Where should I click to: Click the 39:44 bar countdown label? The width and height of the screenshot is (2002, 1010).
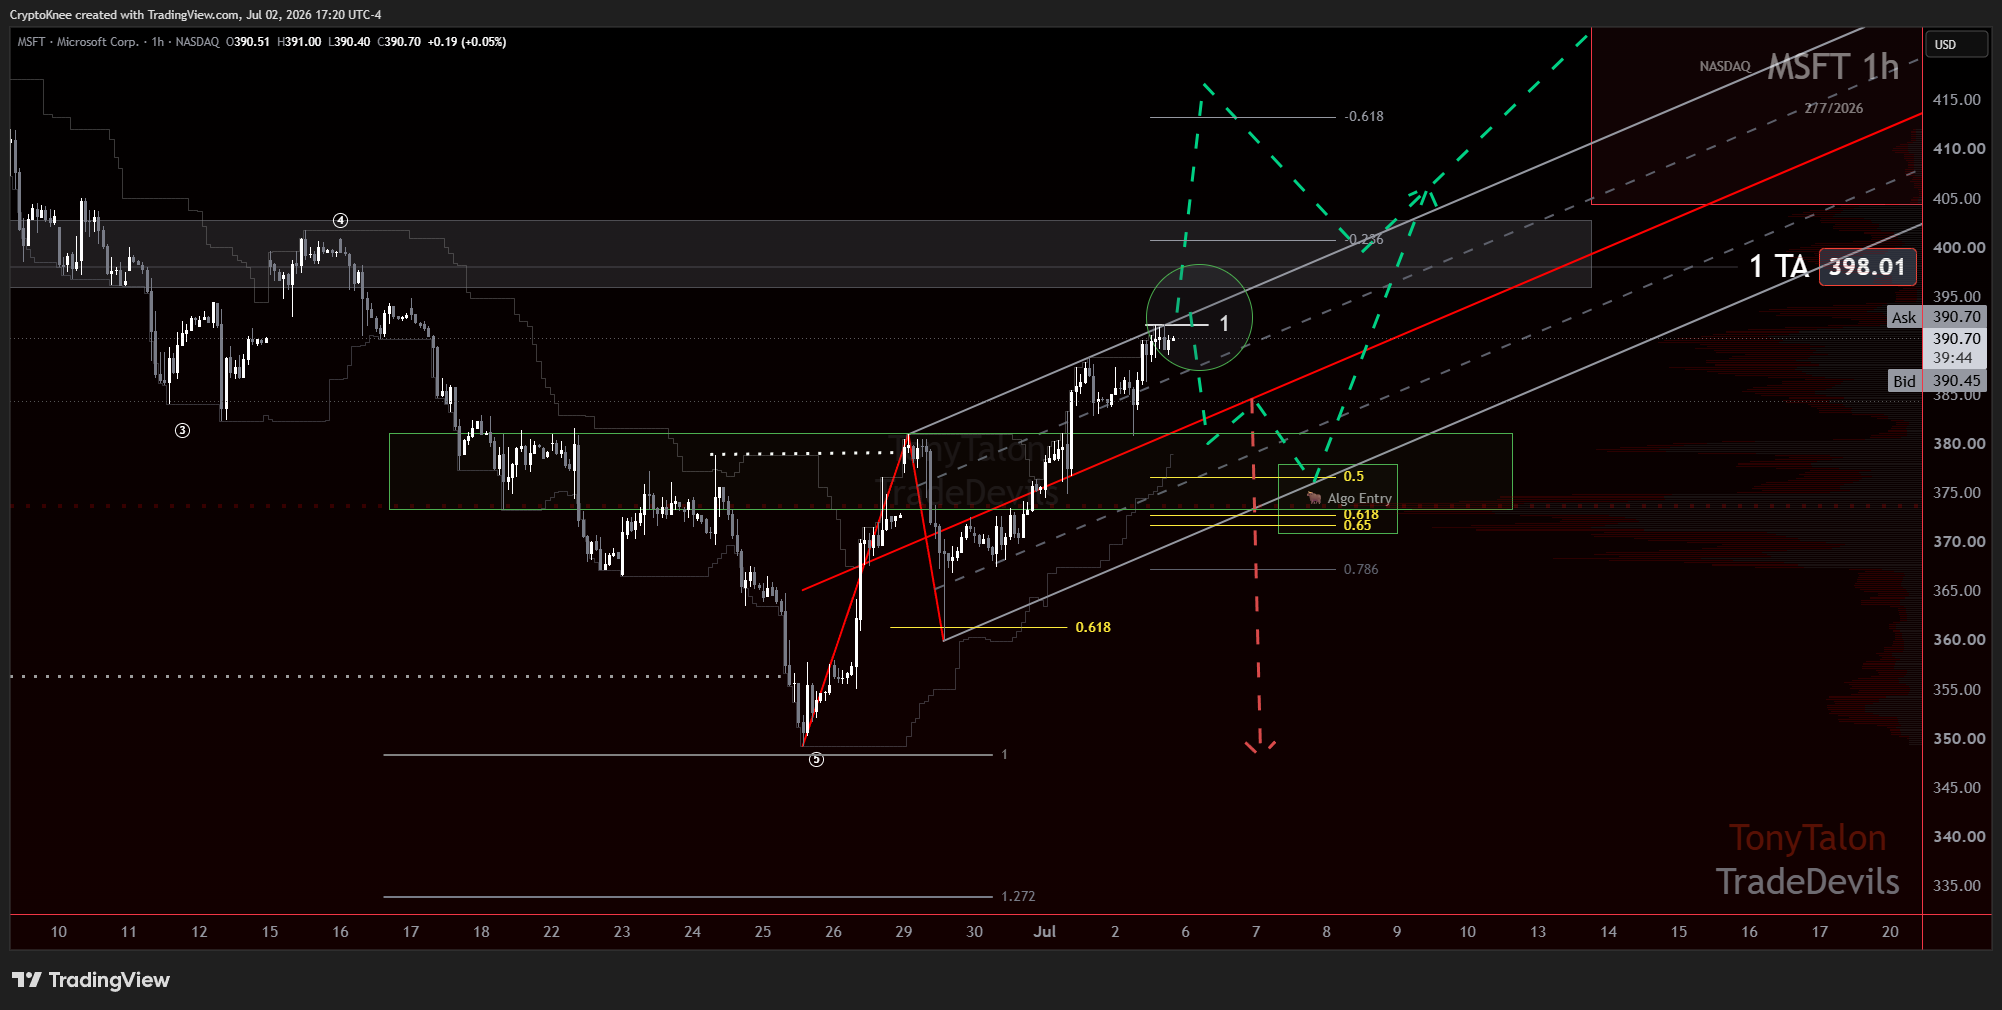tap(1952, 358)
